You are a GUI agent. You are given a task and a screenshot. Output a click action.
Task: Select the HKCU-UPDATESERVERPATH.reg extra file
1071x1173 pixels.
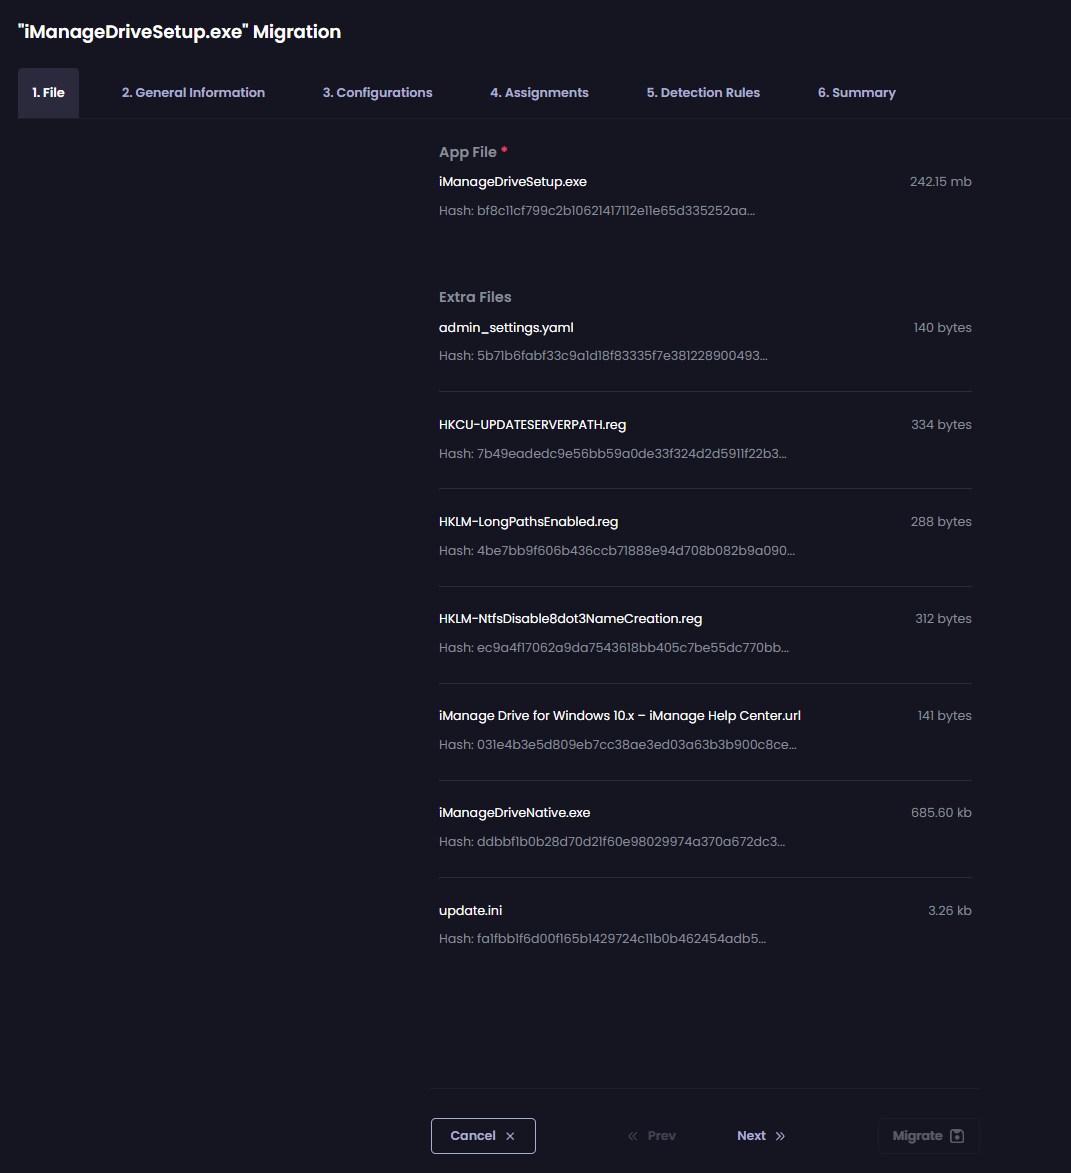click(x=532, y=424)
